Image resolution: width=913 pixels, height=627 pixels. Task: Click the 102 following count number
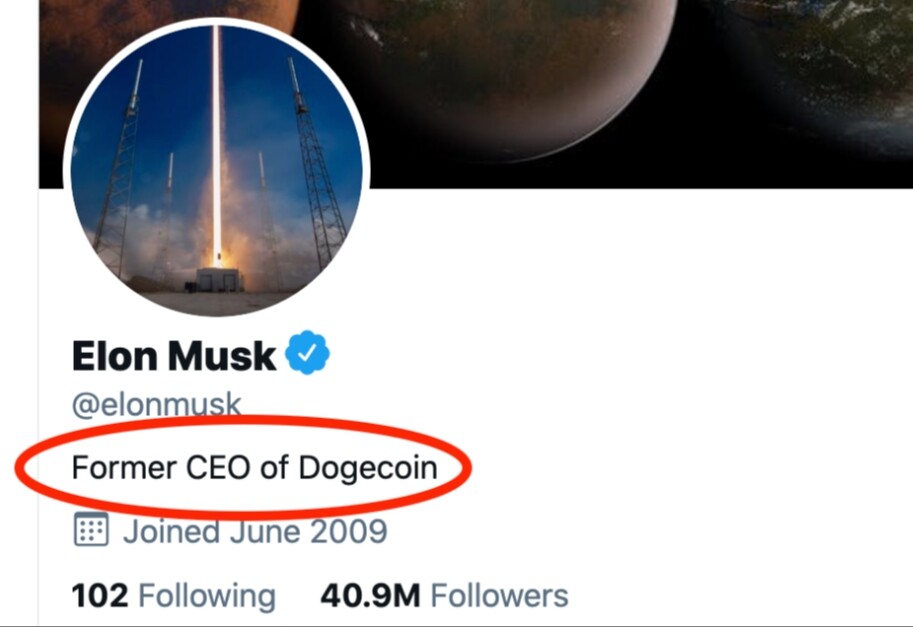click(100, 596)
